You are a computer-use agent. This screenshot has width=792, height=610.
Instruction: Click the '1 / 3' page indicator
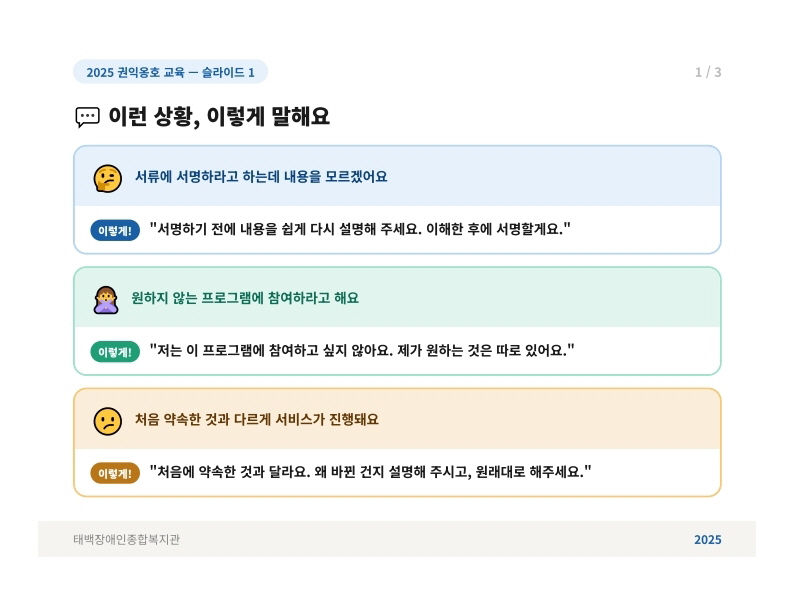point(708,72)
